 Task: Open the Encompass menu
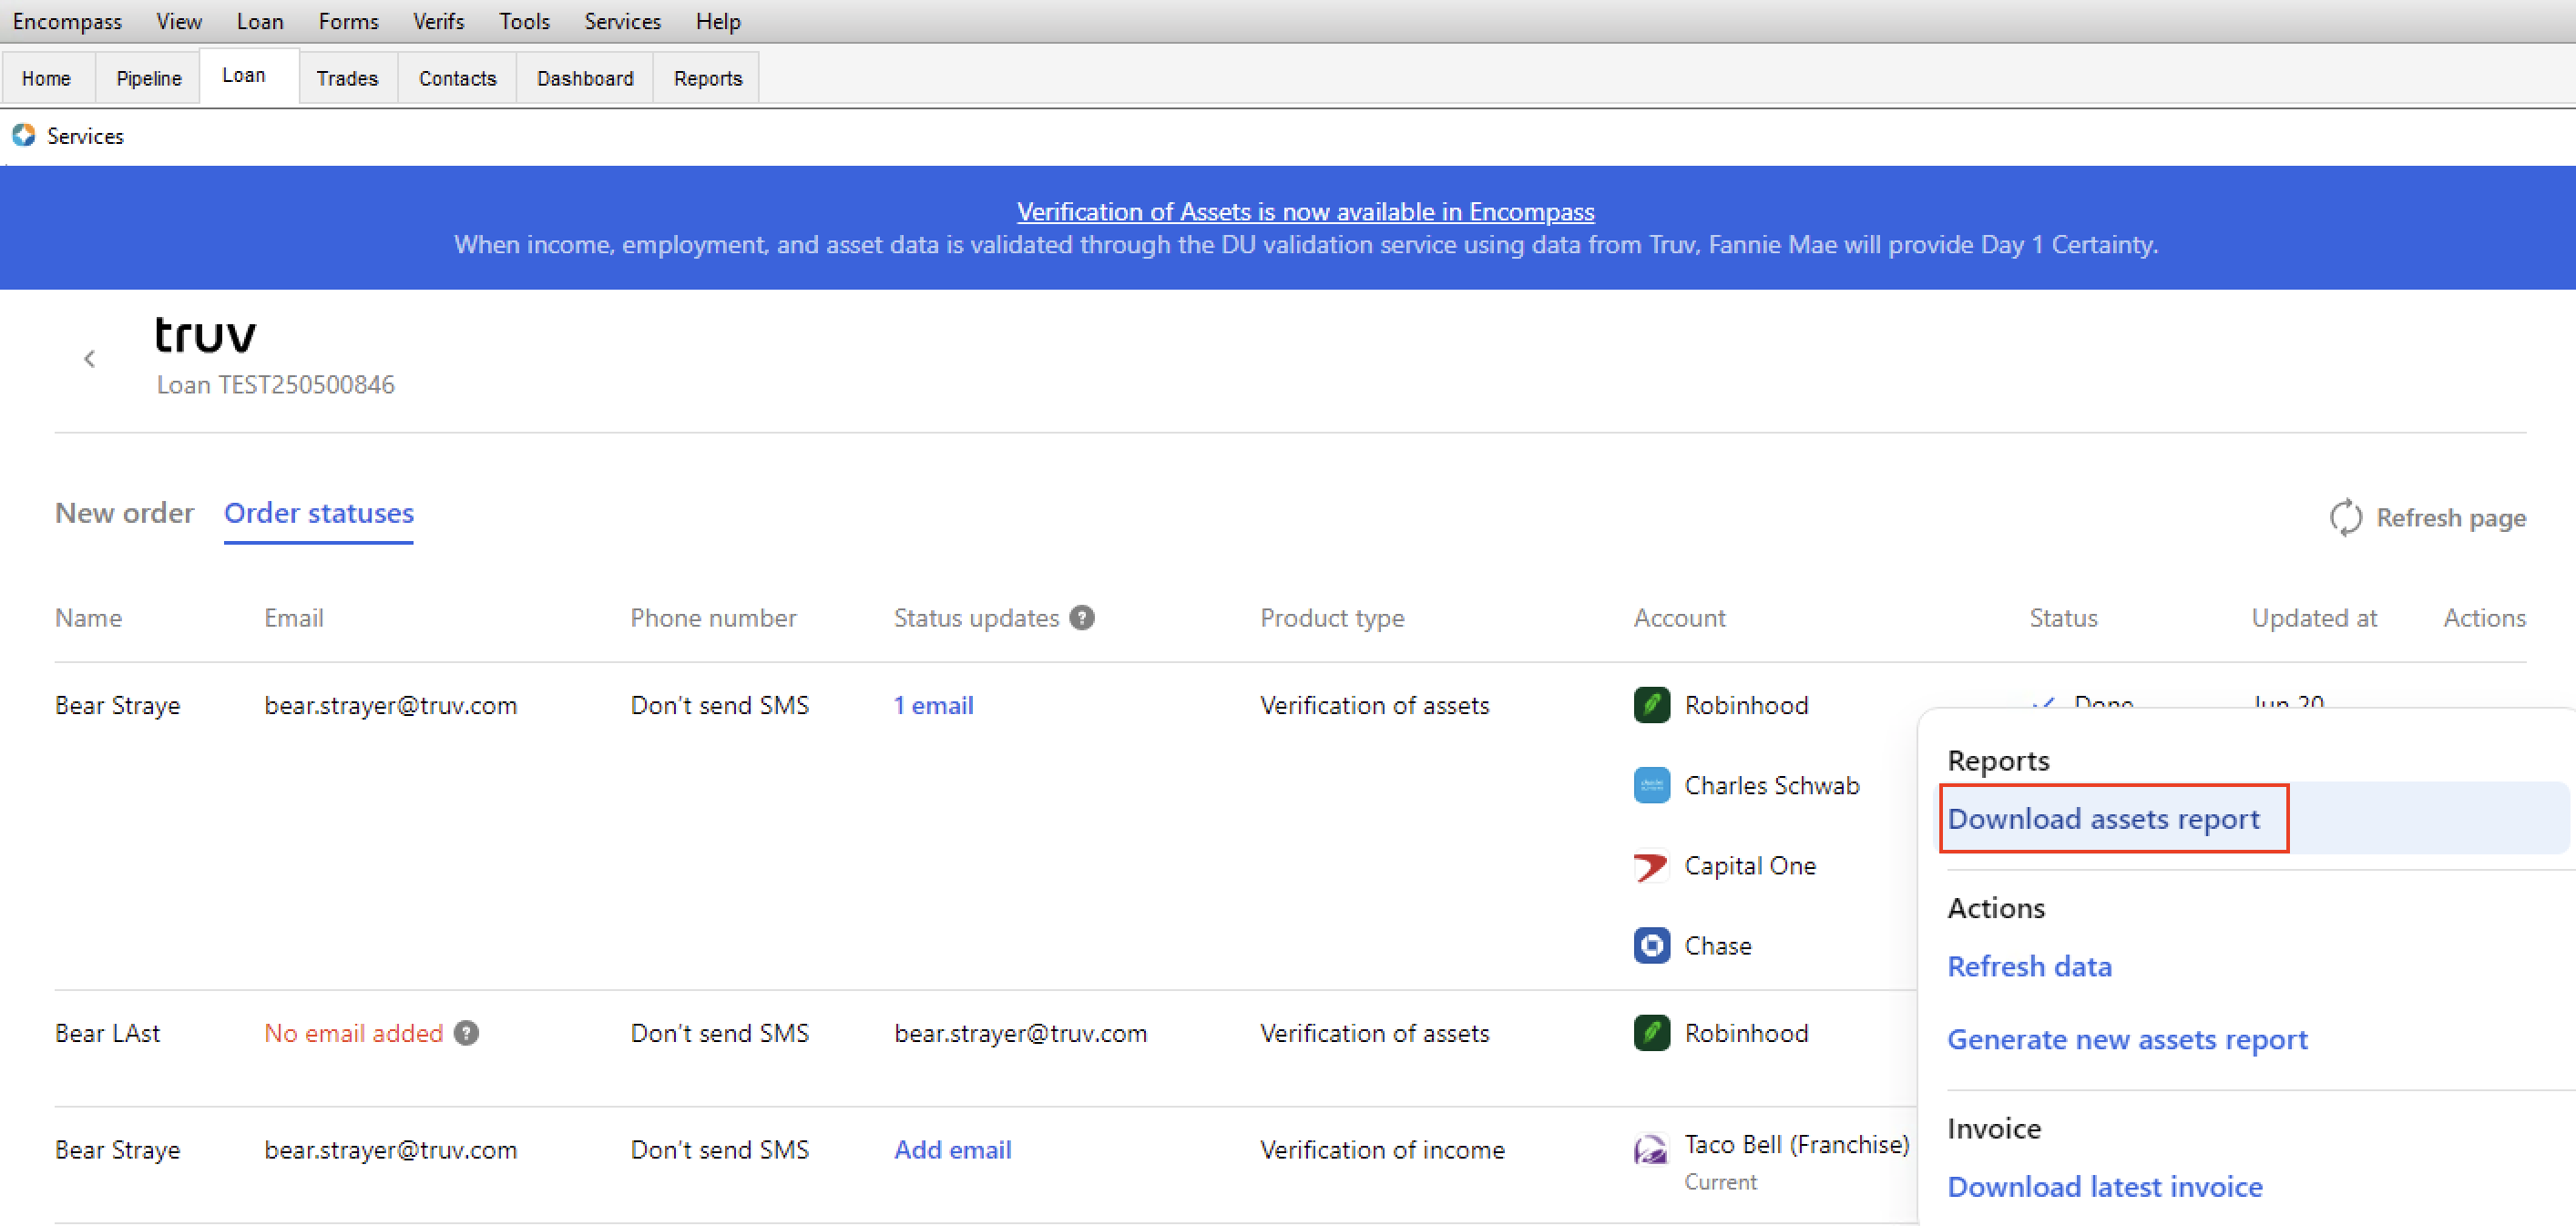[x=67, y=21]
